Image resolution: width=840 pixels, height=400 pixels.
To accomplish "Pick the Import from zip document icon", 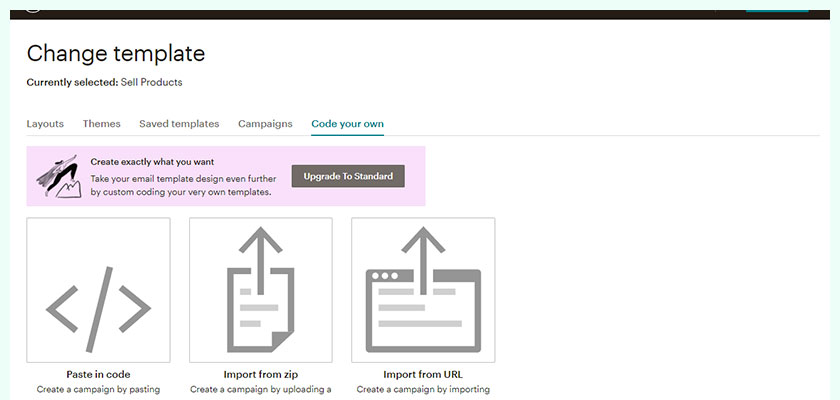I will [x=261, y=290].
